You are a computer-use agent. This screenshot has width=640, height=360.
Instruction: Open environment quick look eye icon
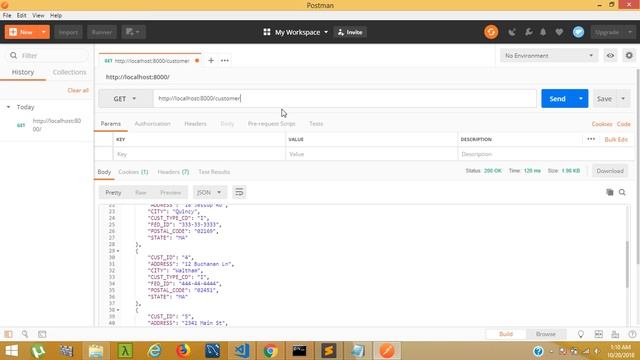[x=610, y=56]
